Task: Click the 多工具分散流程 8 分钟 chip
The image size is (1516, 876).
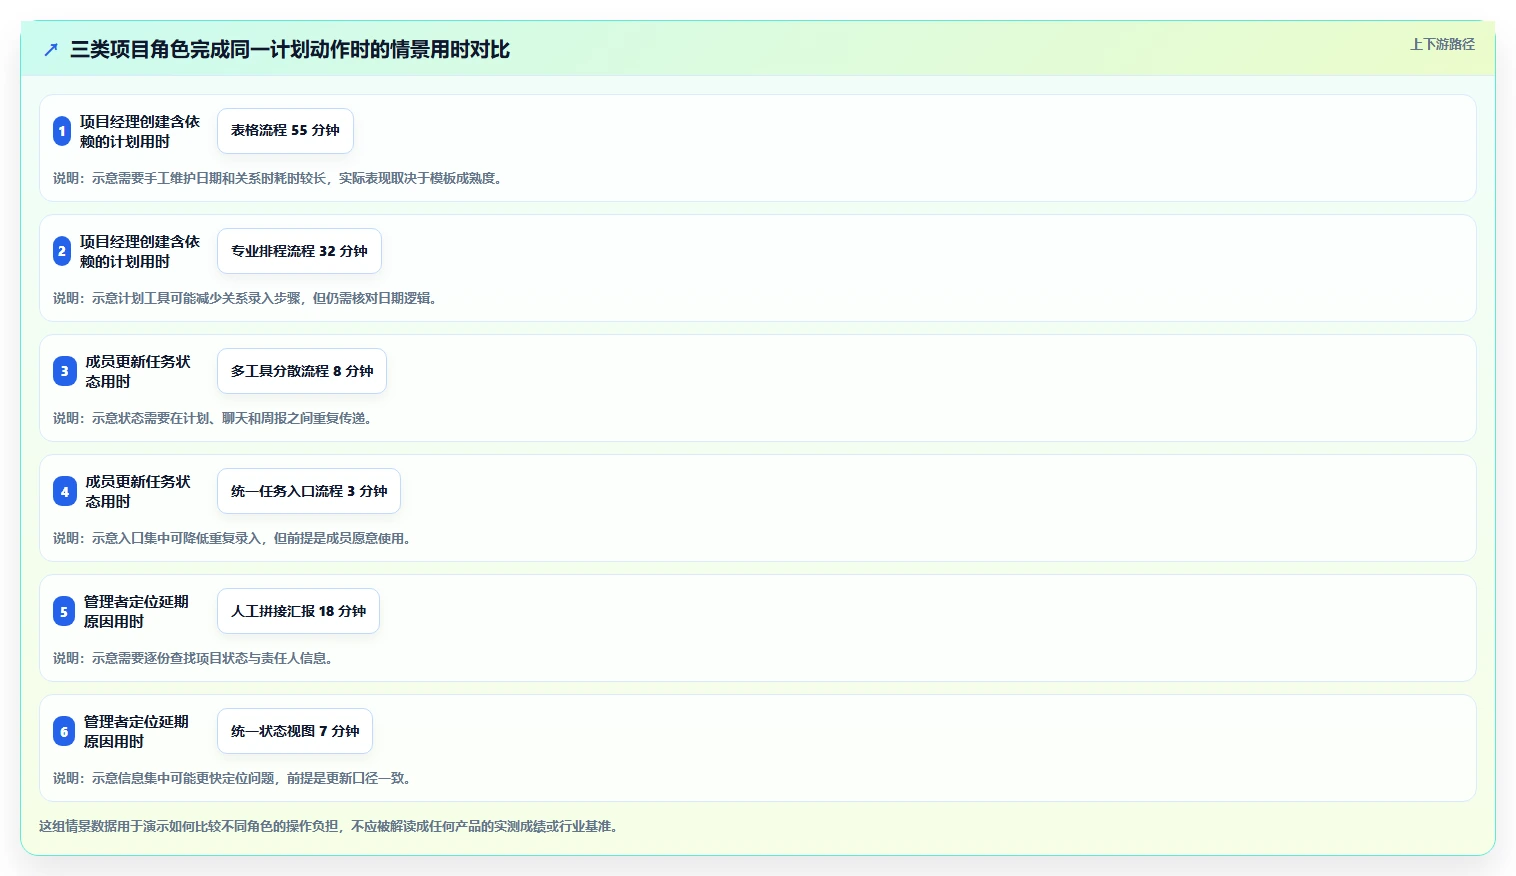Action: pyautogui.click(x=302, y=371)
